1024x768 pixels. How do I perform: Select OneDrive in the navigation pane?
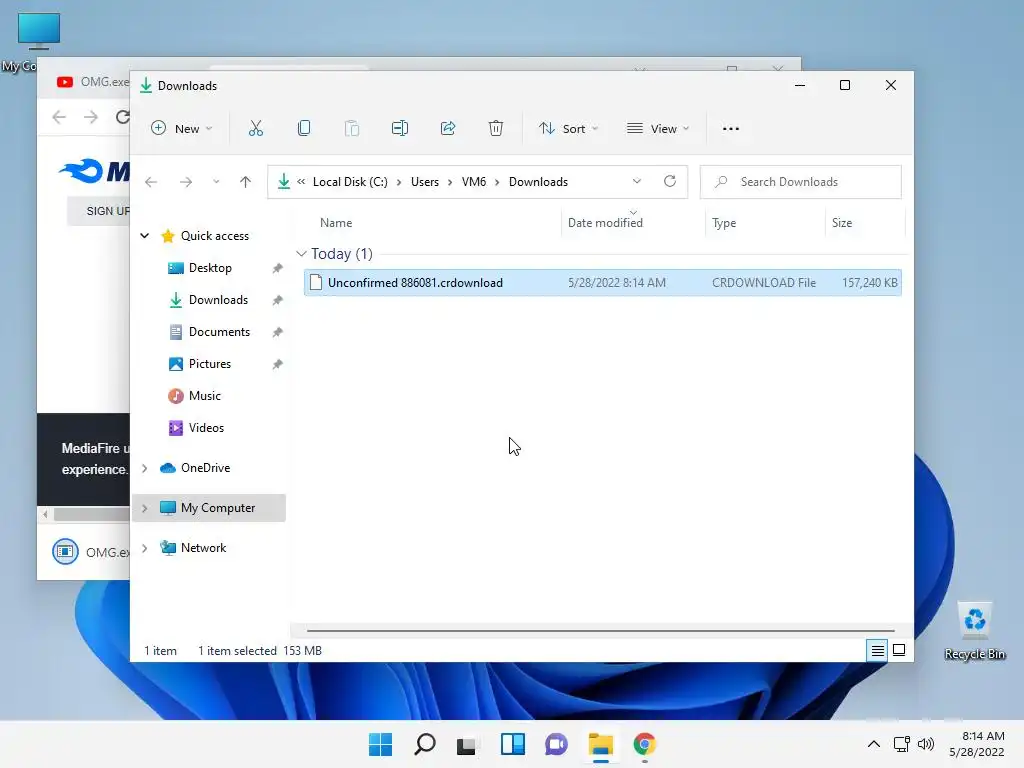[205, 468]
